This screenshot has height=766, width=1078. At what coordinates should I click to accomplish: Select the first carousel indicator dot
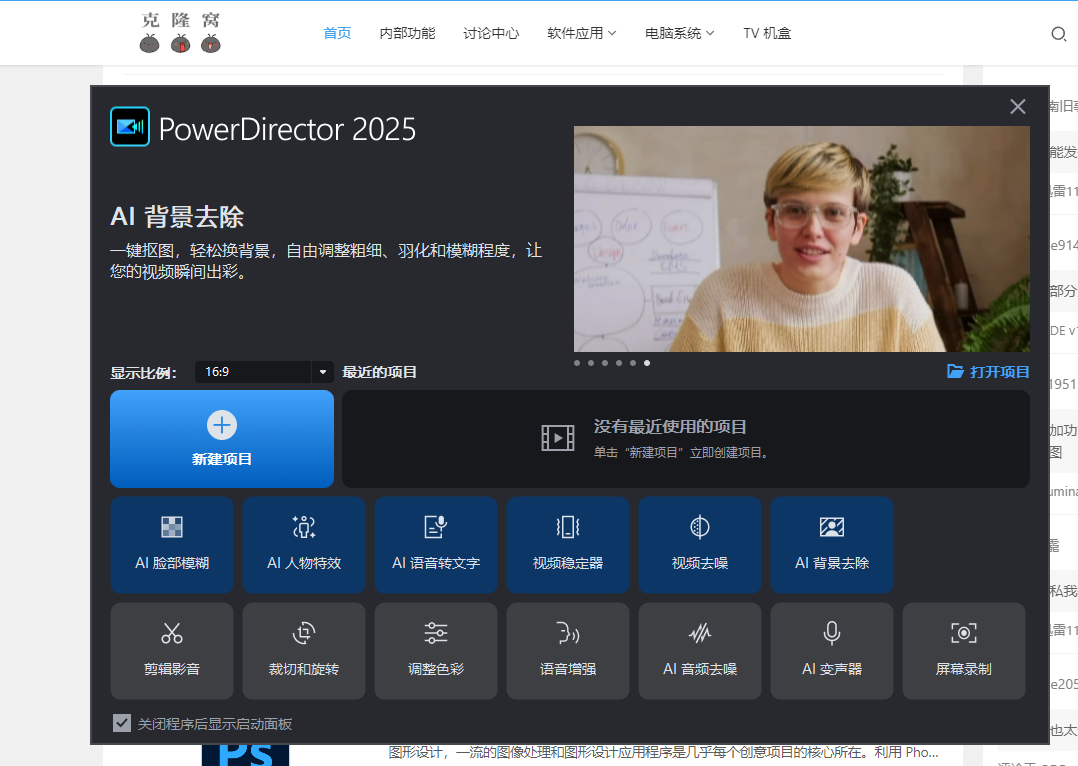pos(577,363)
